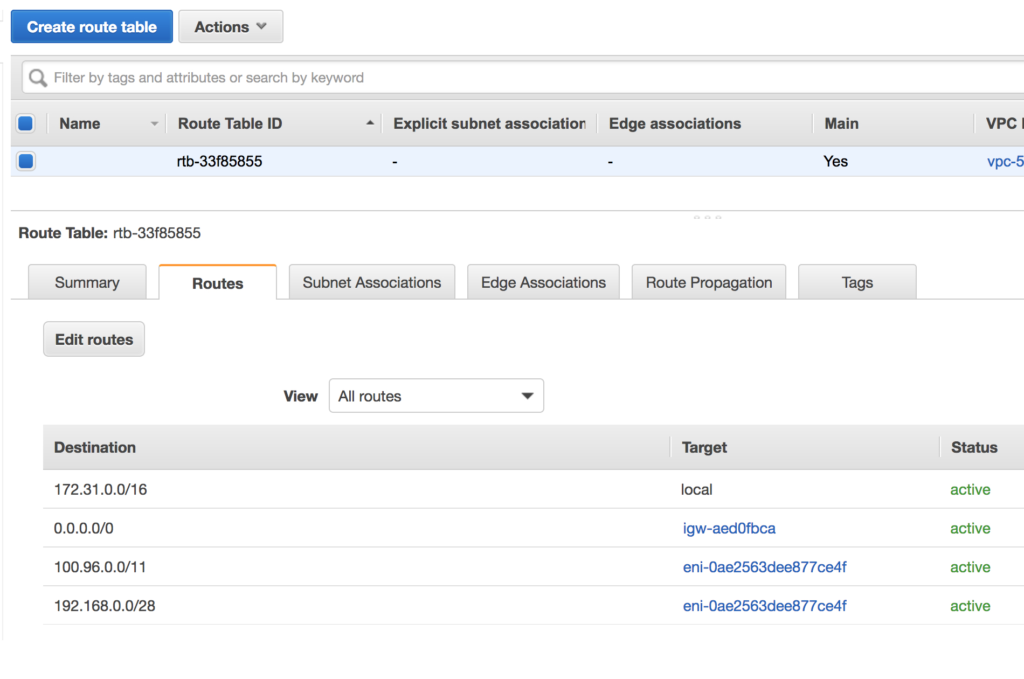This screenshot has height=679, width=1024.
Task: Open the Tags tab
Action: coord(856,282)
